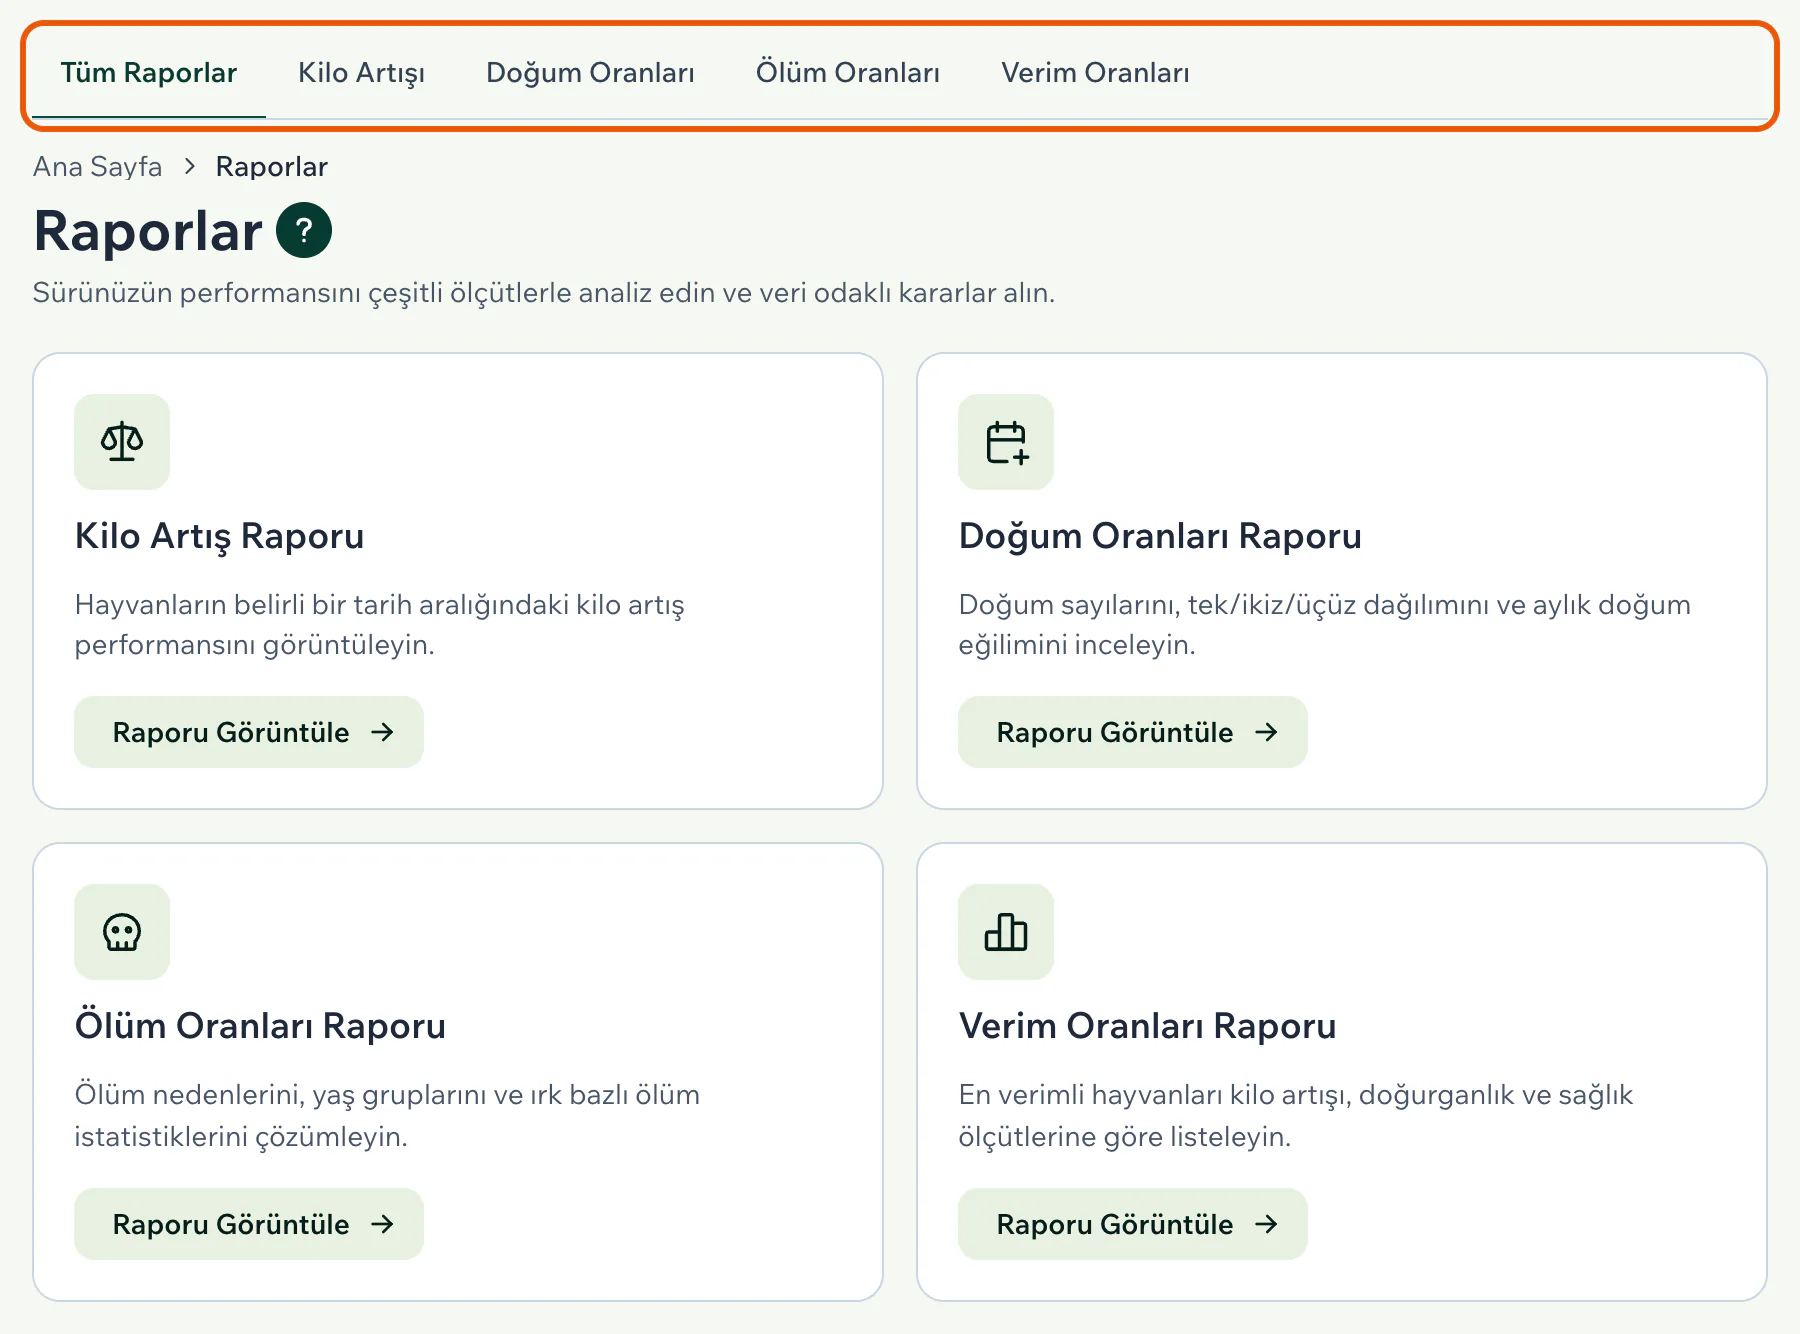
Task: Select the Tüm Raporlar tab
Action: point(149,73)
